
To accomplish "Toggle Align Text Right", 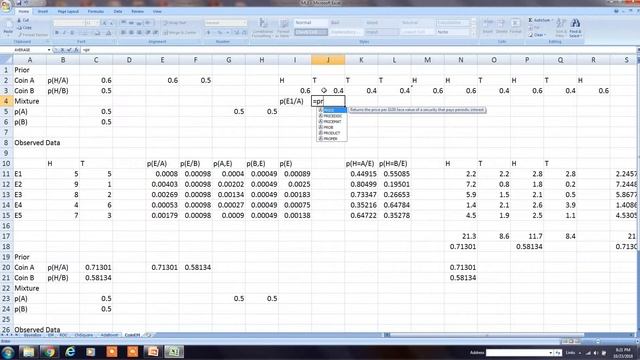I will (x=139, y=33).
